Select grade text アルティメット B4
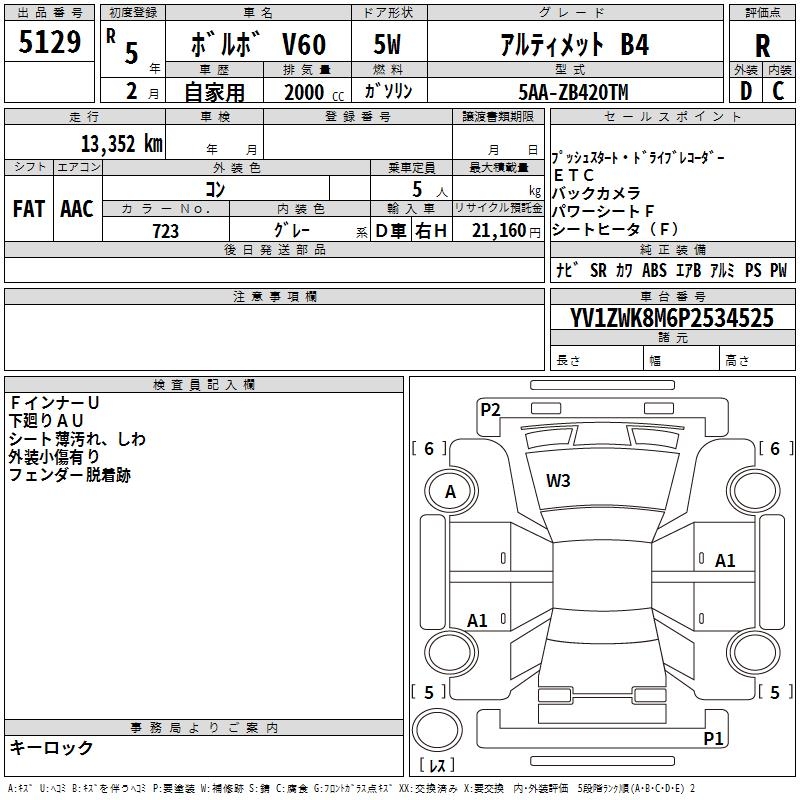Screen dimensions: 800x800 (x=574, y=44)
